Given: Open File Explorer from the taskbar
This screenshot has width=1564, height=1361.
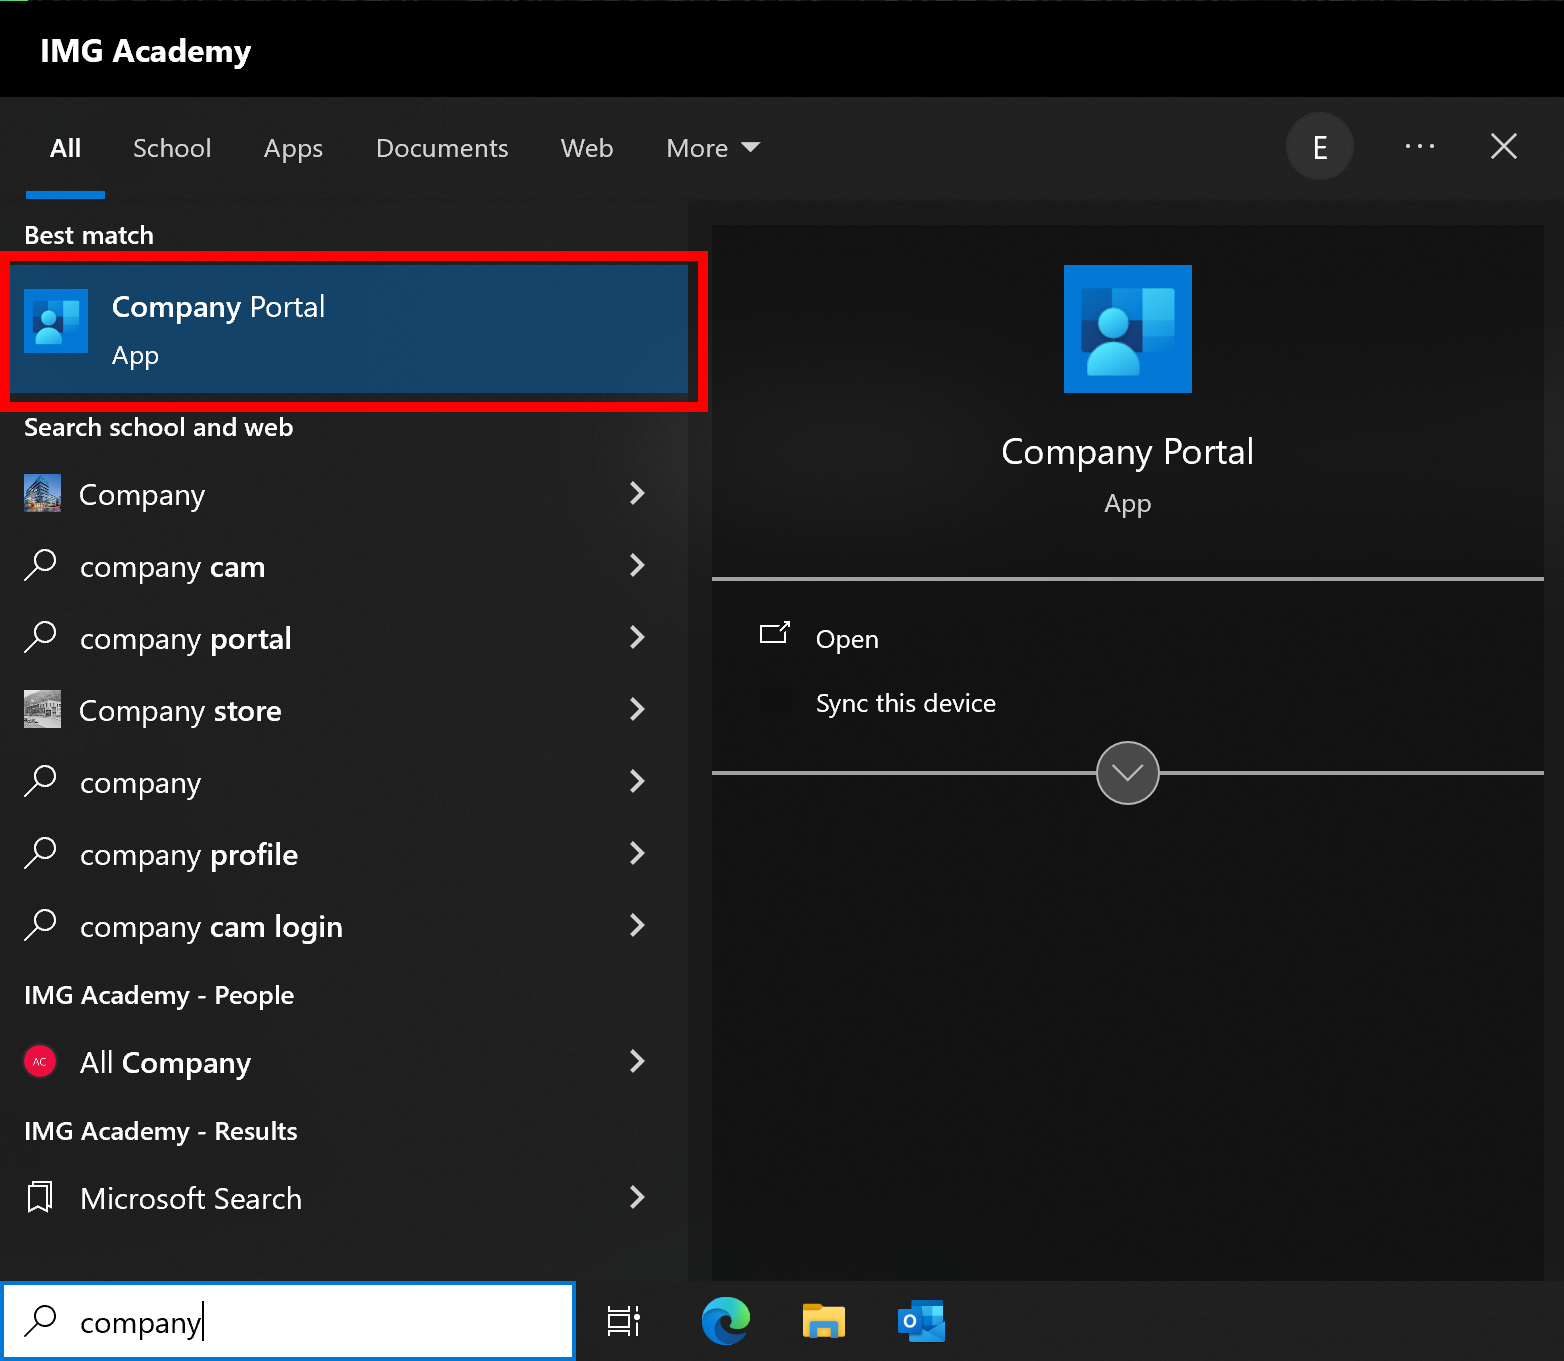Looking at the screenshot, I should pos(824,1321).
